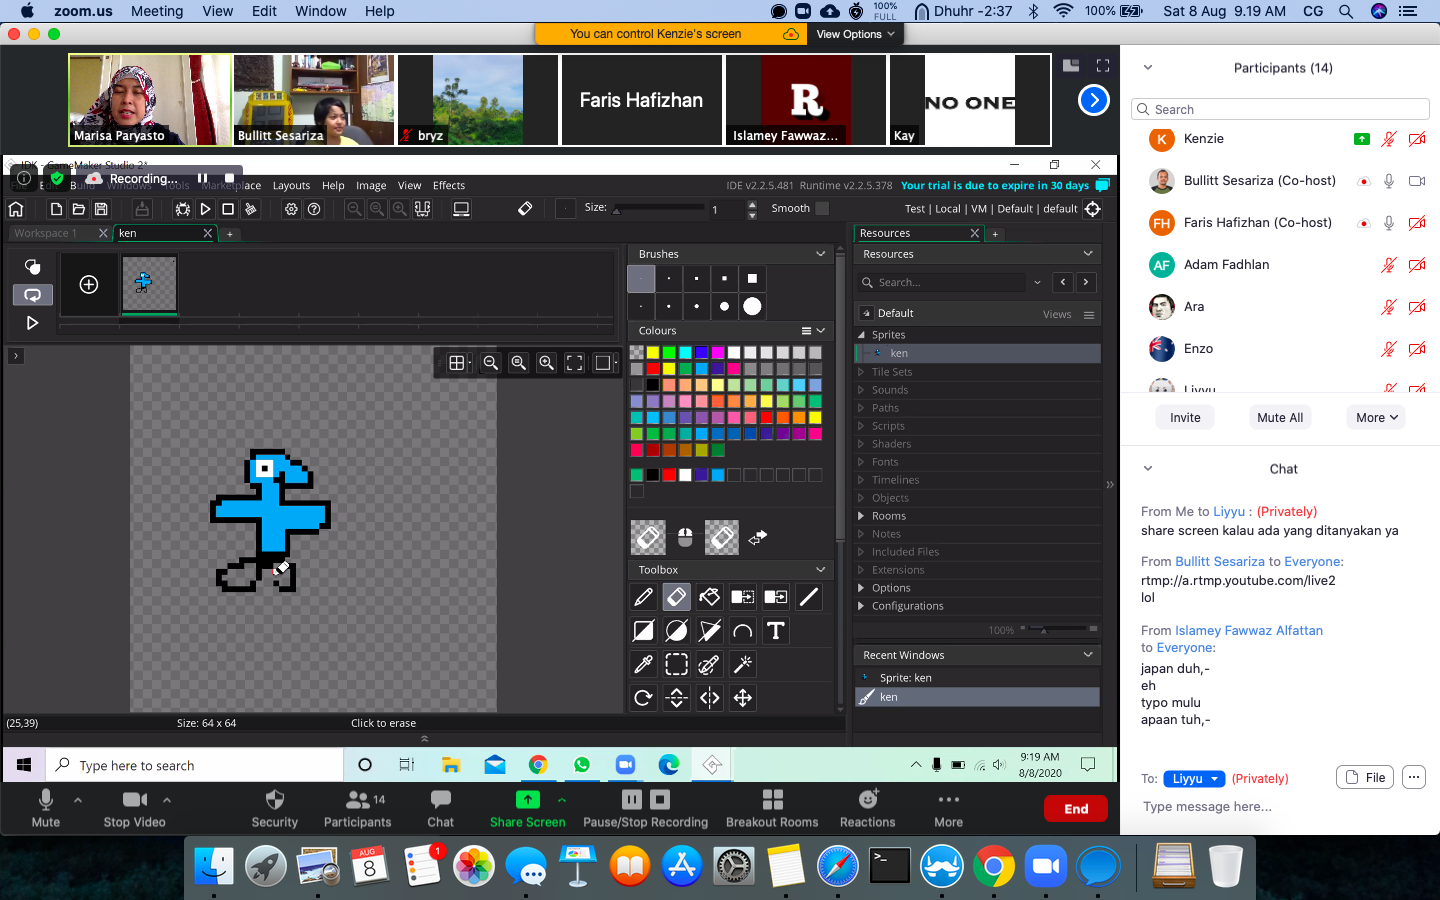Open the Zoom View Options dropdown

[855, 34]
